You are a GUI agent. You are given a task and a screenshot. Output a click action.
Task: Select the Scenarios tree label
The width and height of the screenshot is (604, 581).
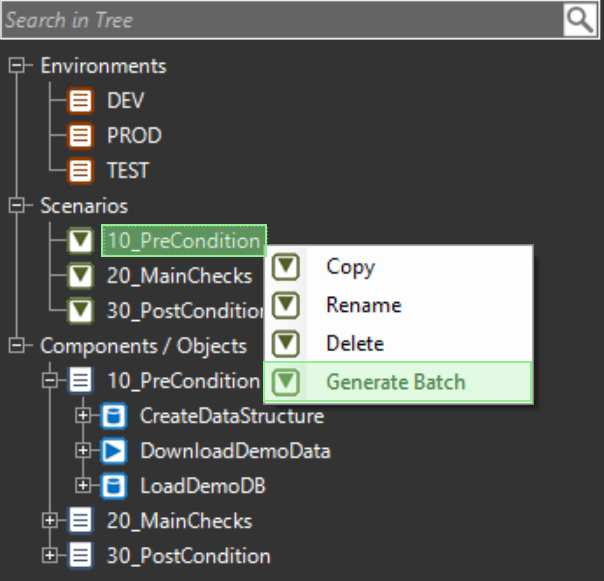pos(84,206)
